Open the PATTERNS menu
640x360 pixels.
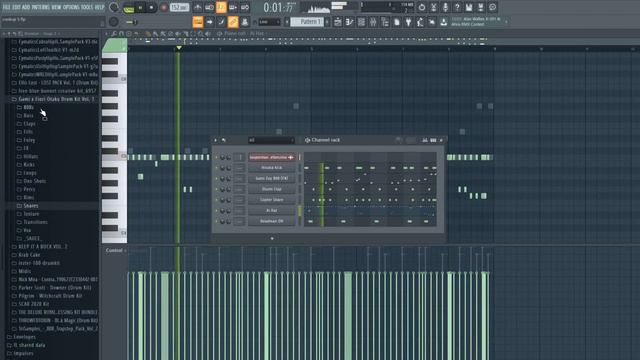tap(41, 7)
